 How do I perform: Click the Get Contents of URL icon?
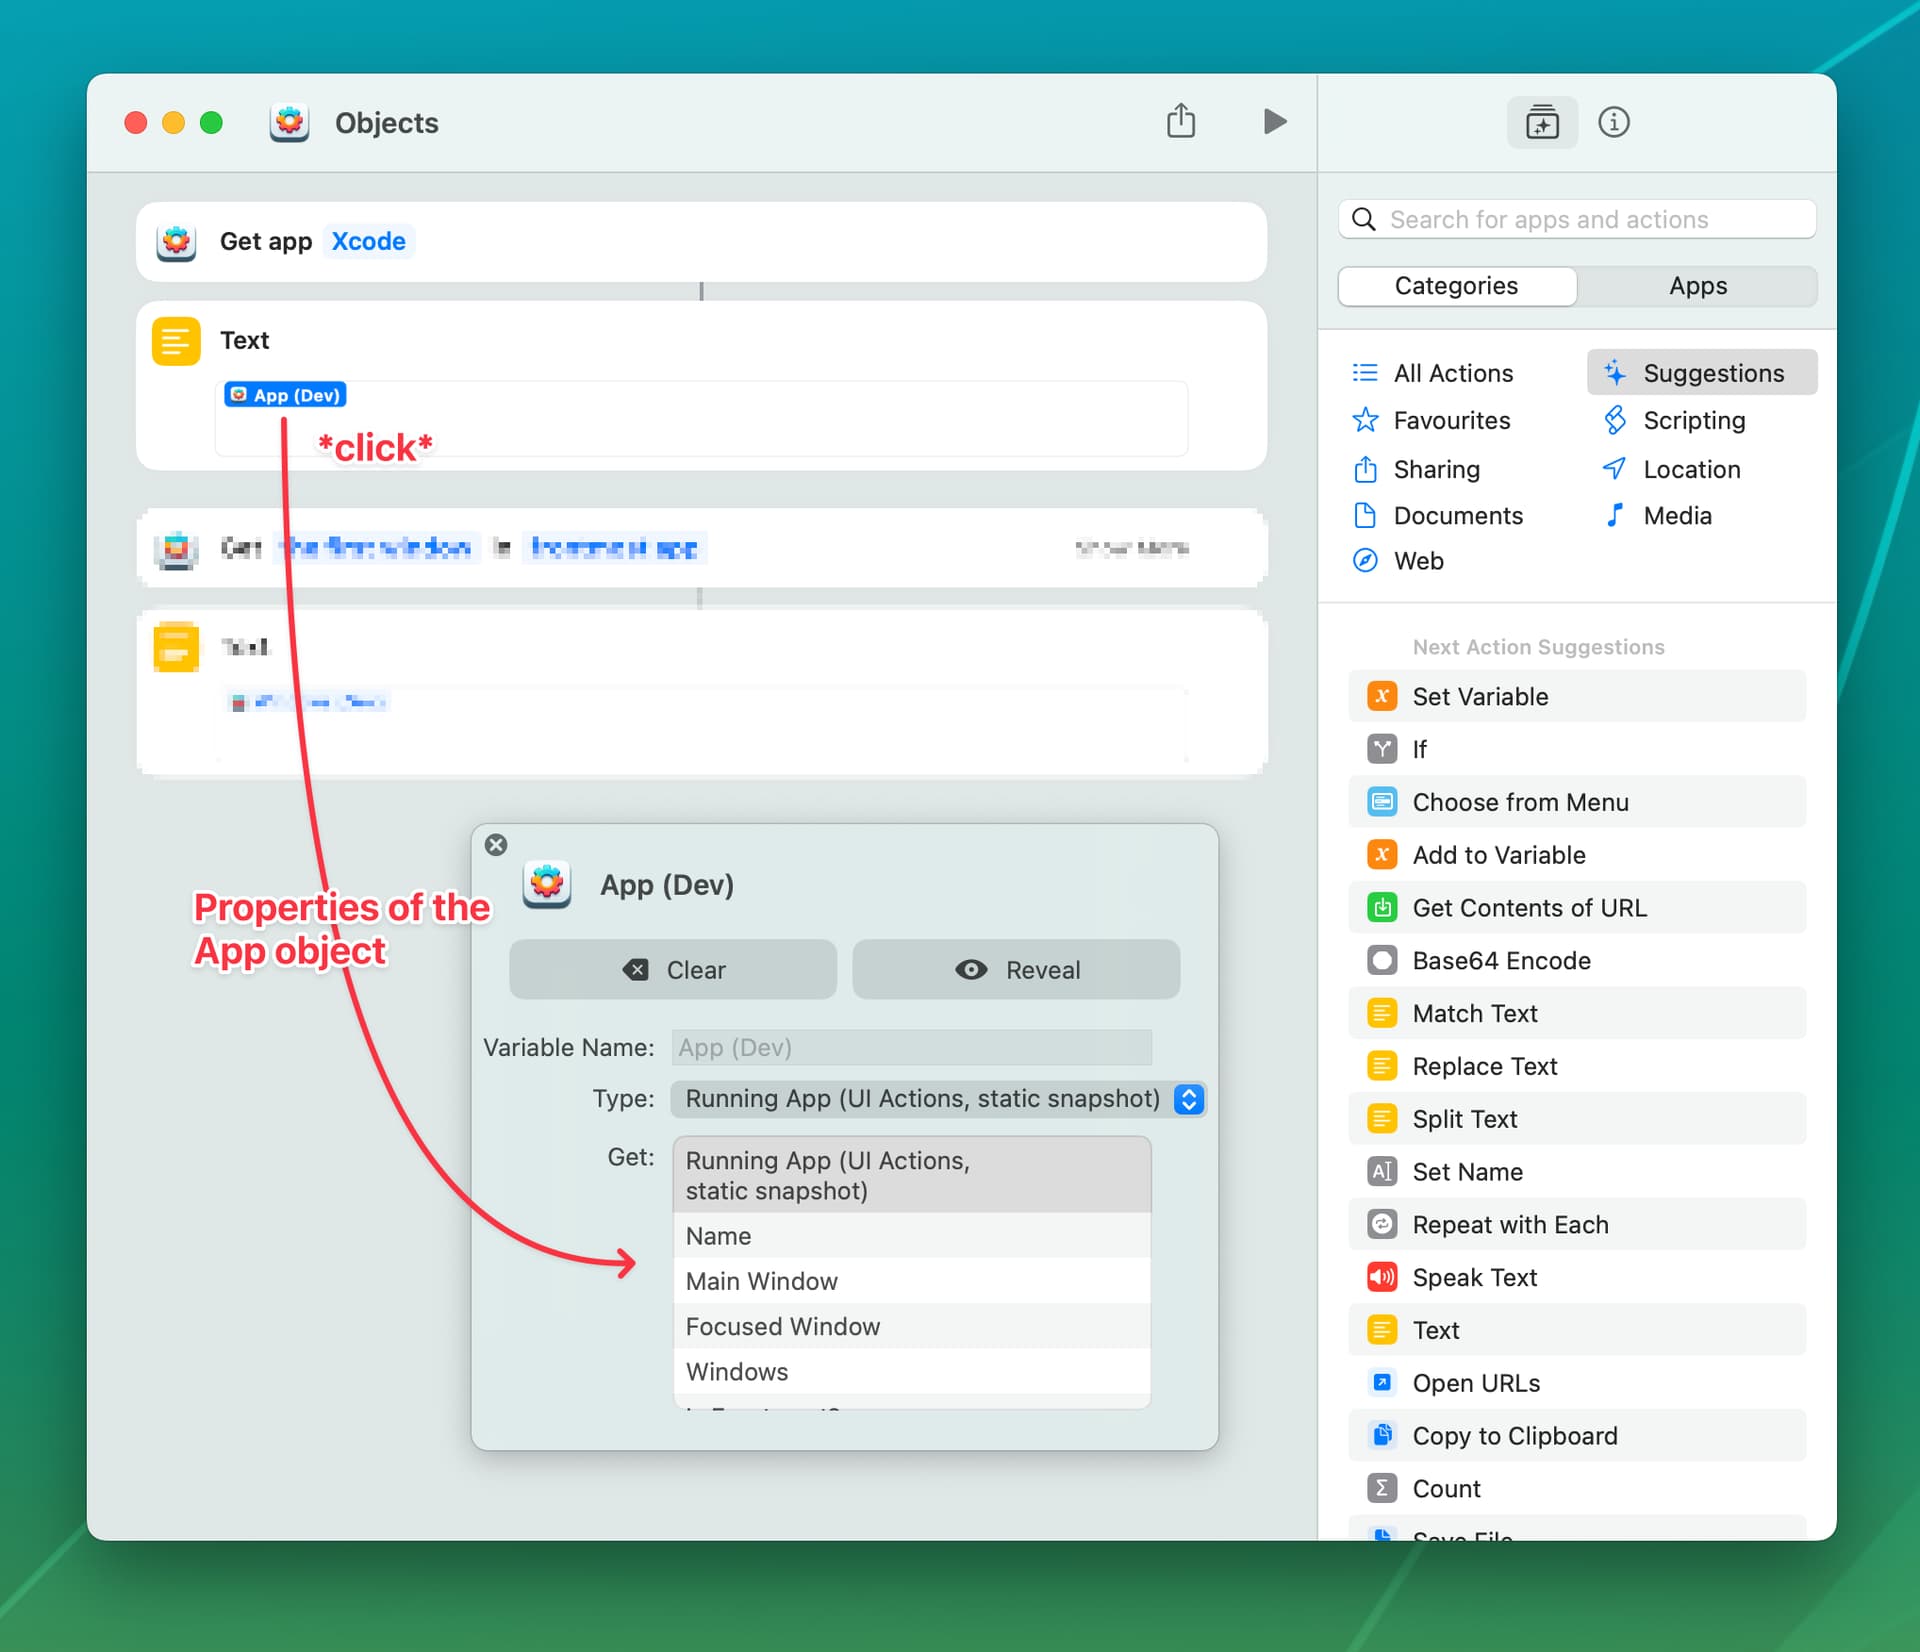tap(1381, 908)
